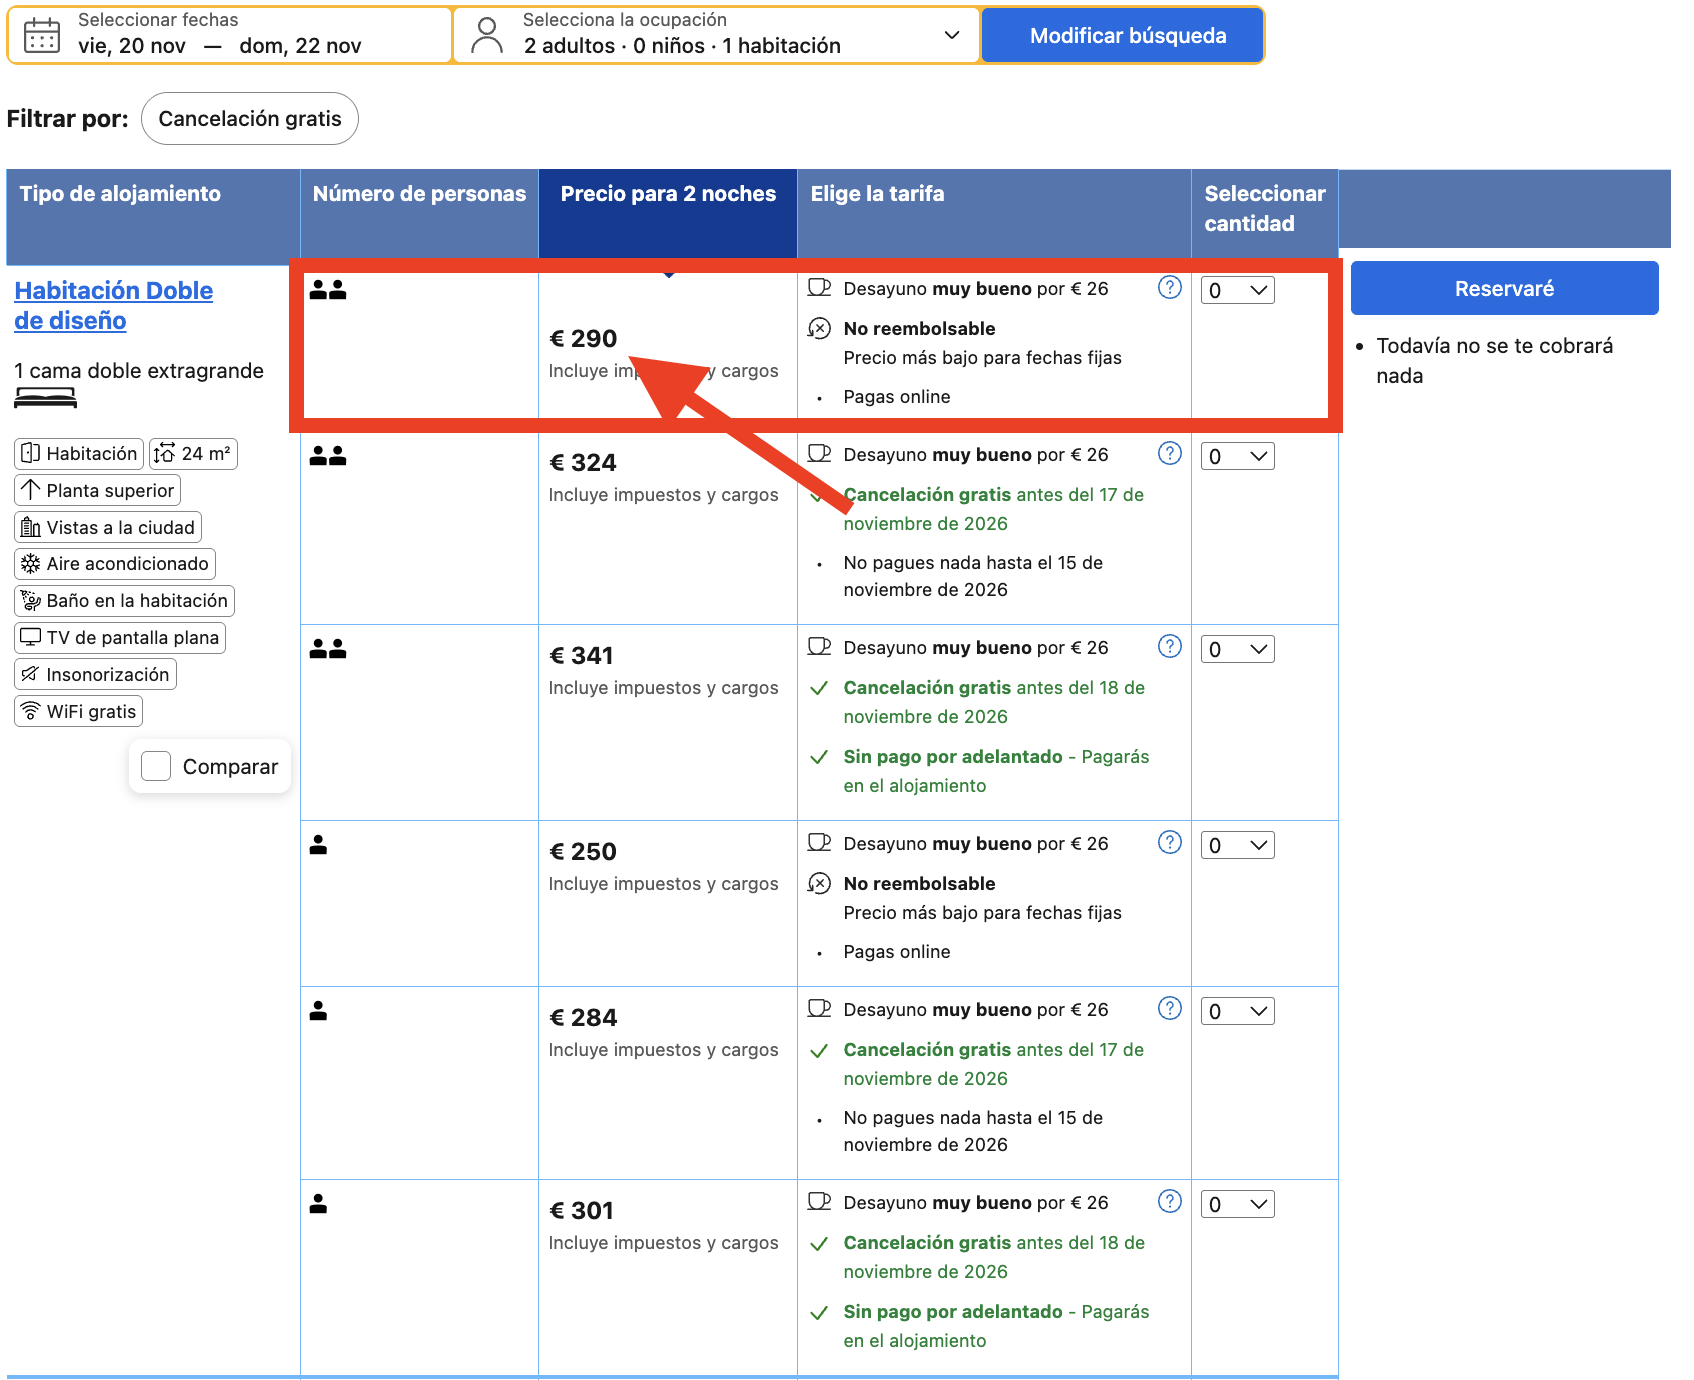Select the check-out date dom, 22 nov

[x=300, y=46]
